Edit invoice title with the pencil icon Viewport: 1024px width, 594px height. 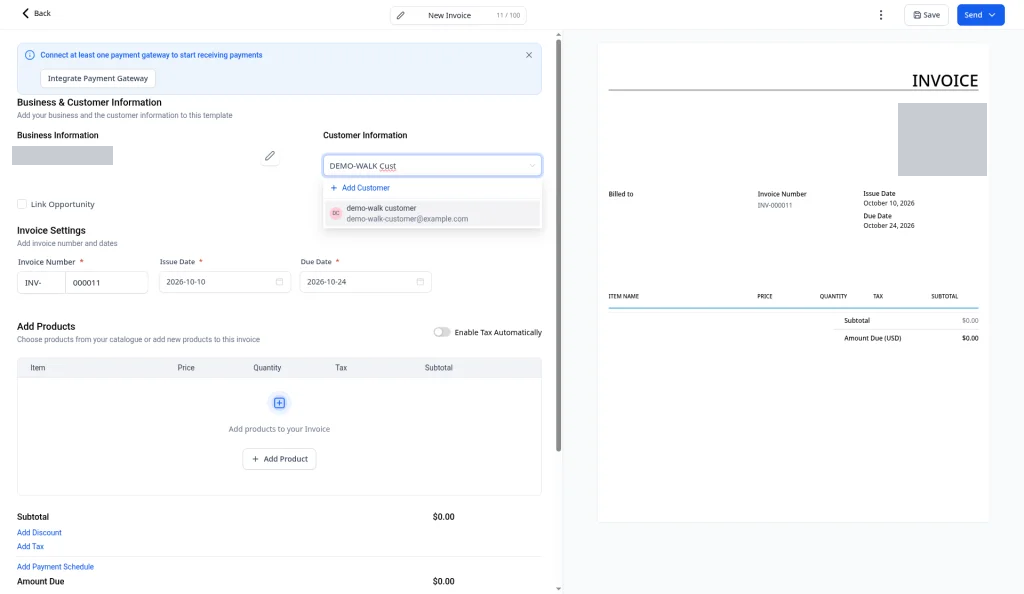400,15
